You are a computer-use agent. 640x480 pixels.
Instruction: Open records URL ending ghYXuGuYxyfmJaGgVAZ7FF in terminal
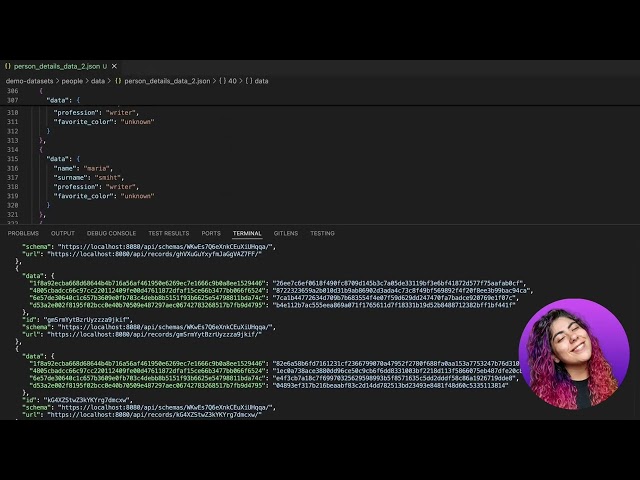pyautogui.click(x=155, y=254)
